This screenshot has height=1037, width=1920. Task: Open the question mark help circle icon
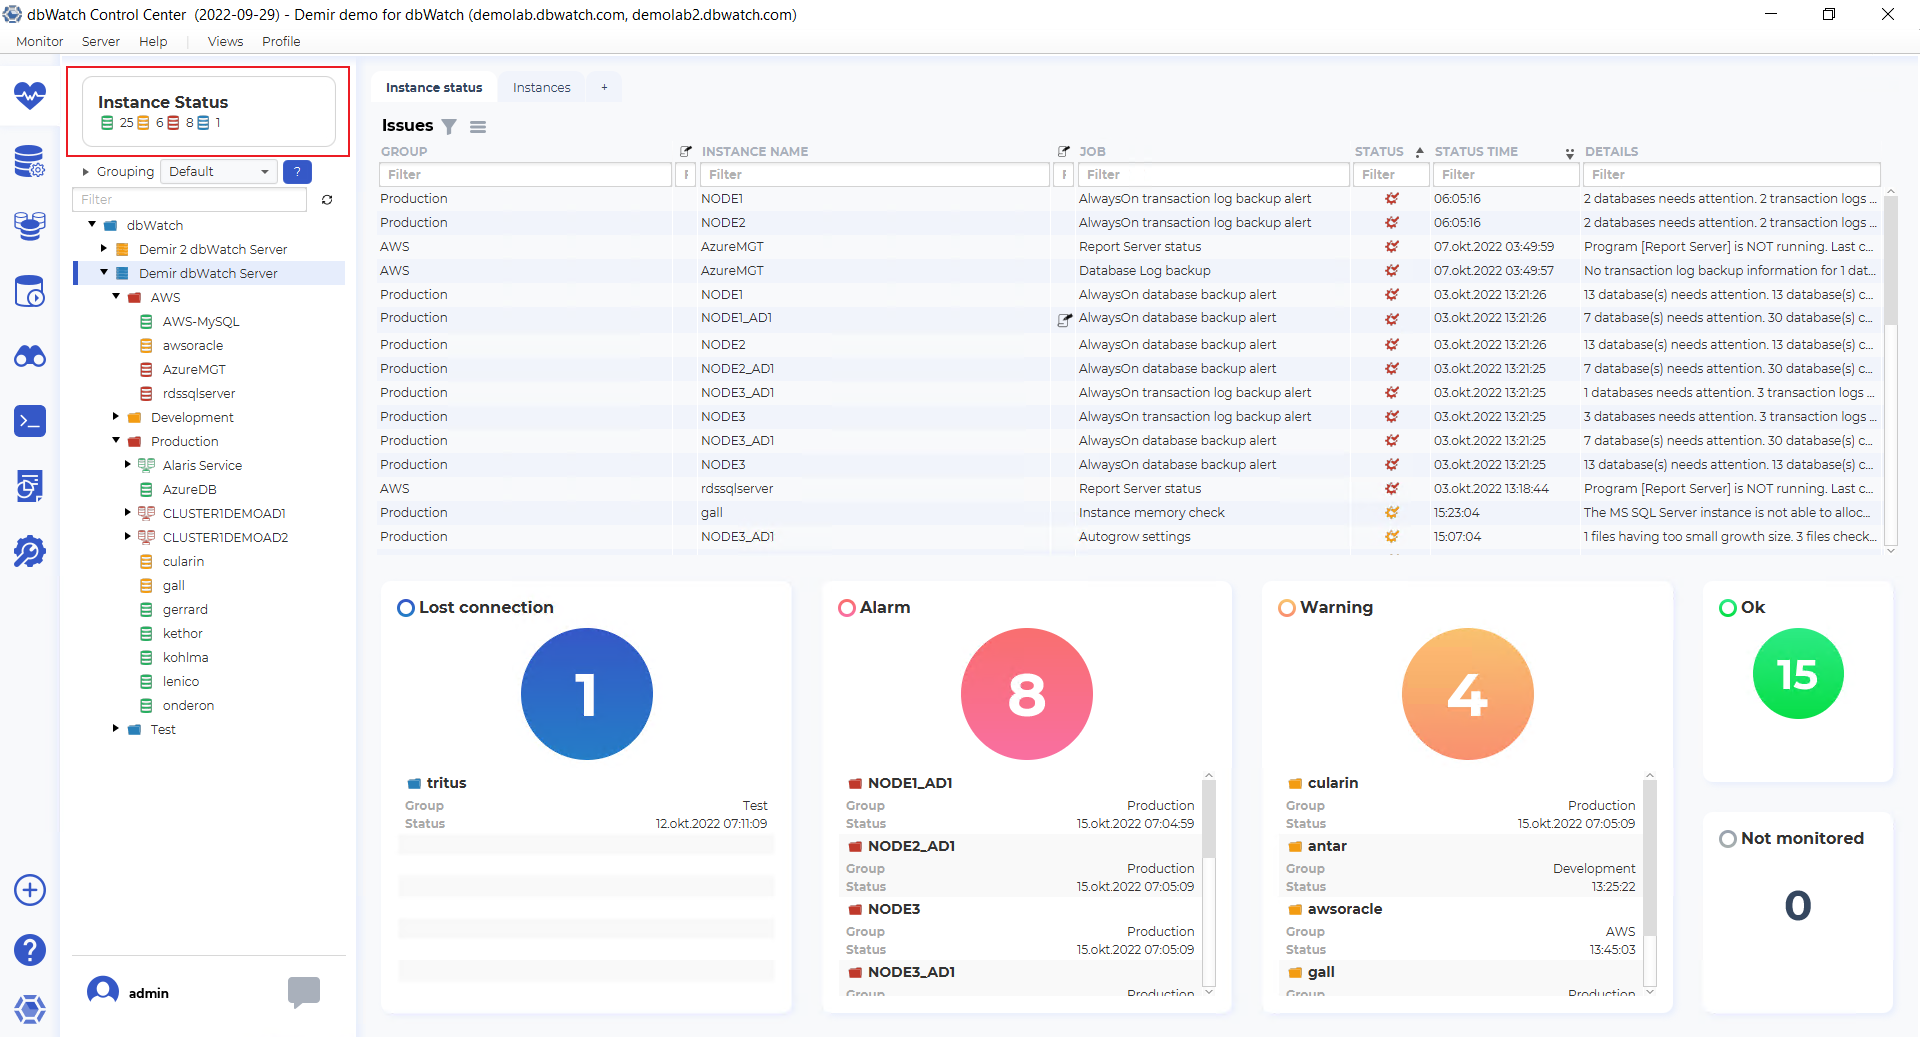(30, 950)
